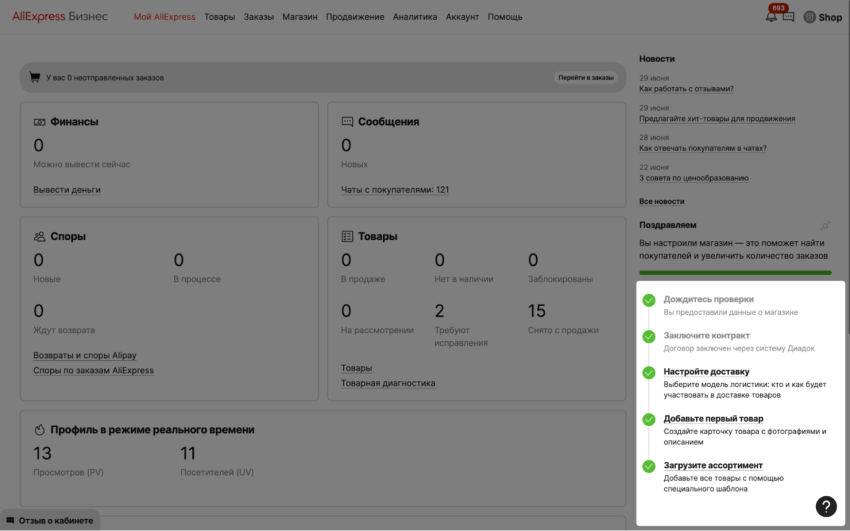Open the notifications bell icon
The image size is (850, 531).
771,17
